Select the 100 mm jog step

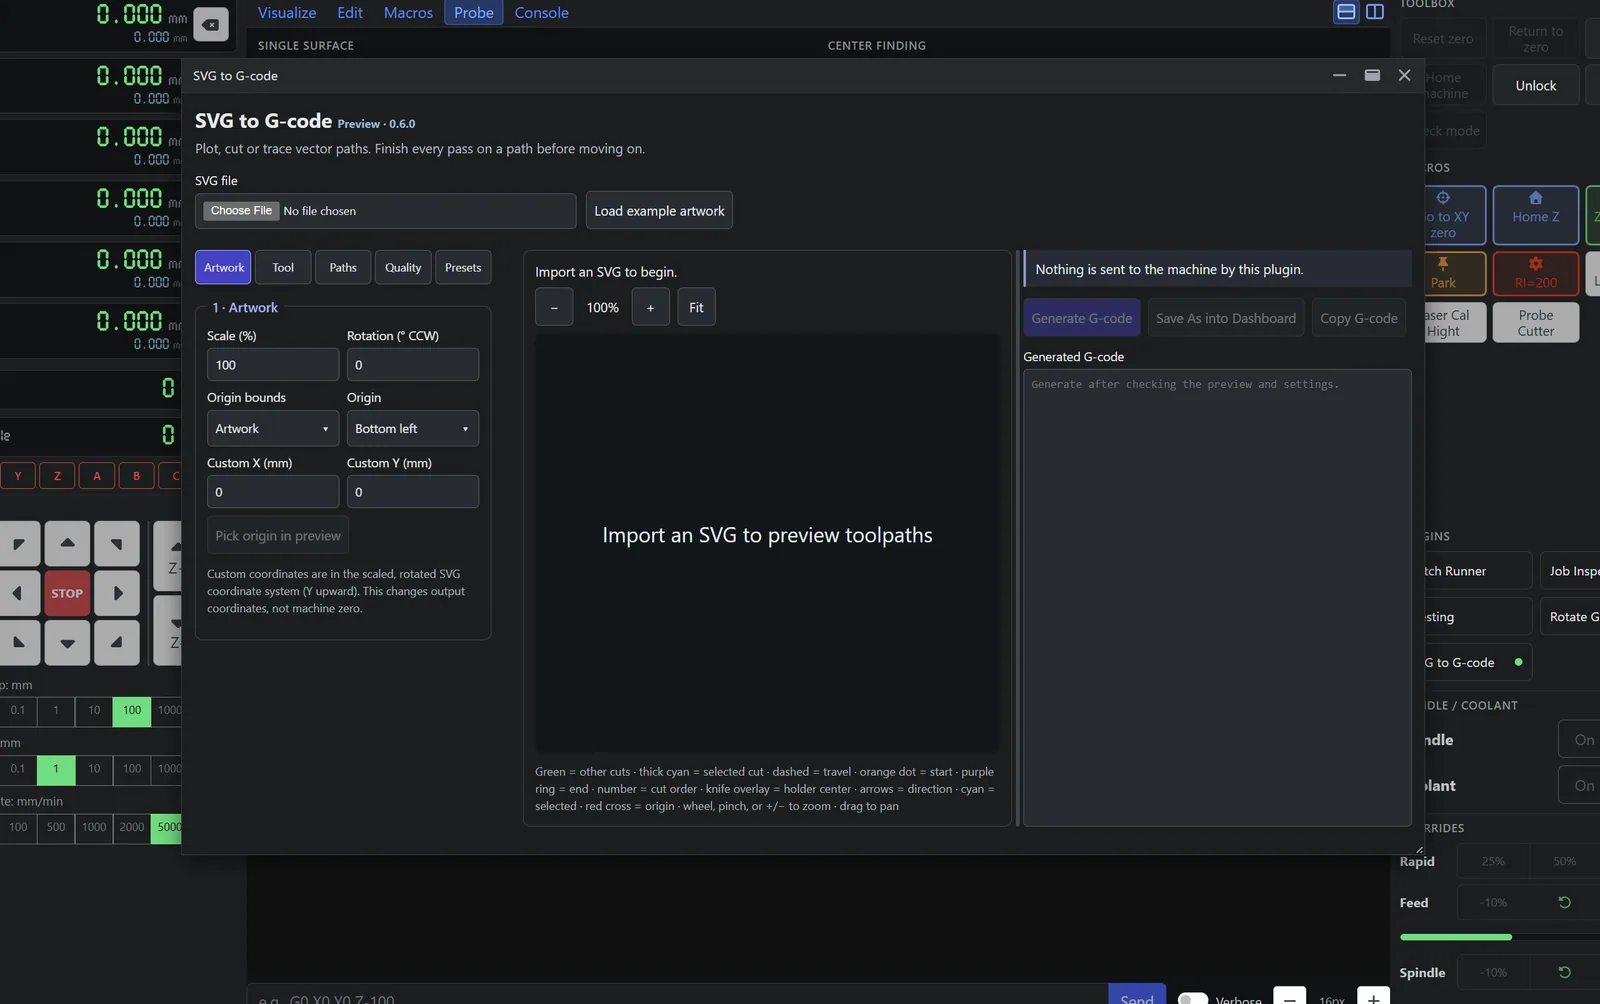(x=132, y=711)
